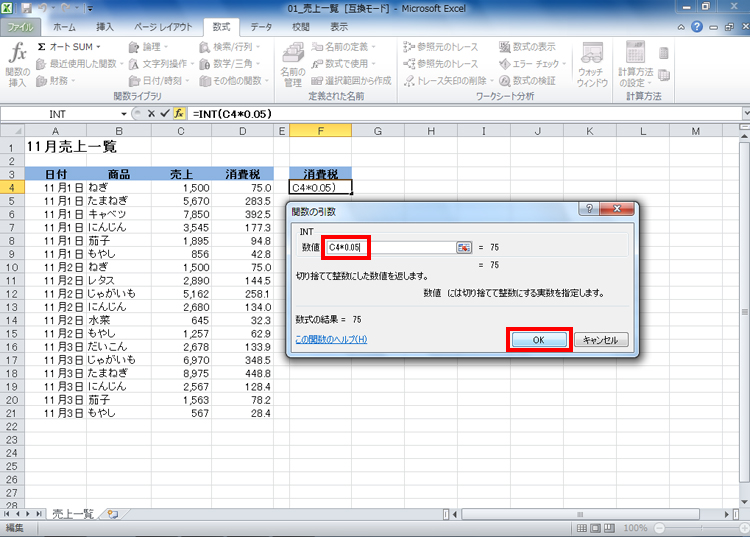Viewport: 750px width, 537px height.
Task: Cancel formula entry with X in formula bar
Action: [x=151, y=114]
